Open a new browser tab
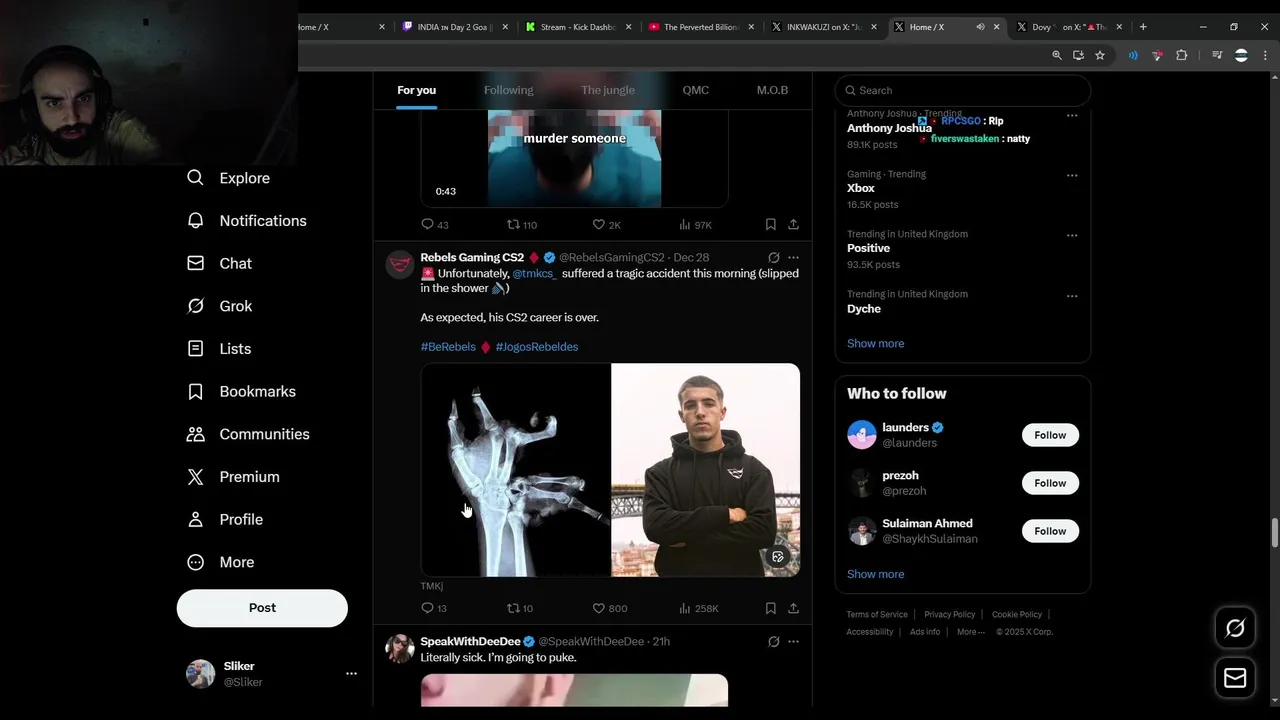 point(1143,27)
